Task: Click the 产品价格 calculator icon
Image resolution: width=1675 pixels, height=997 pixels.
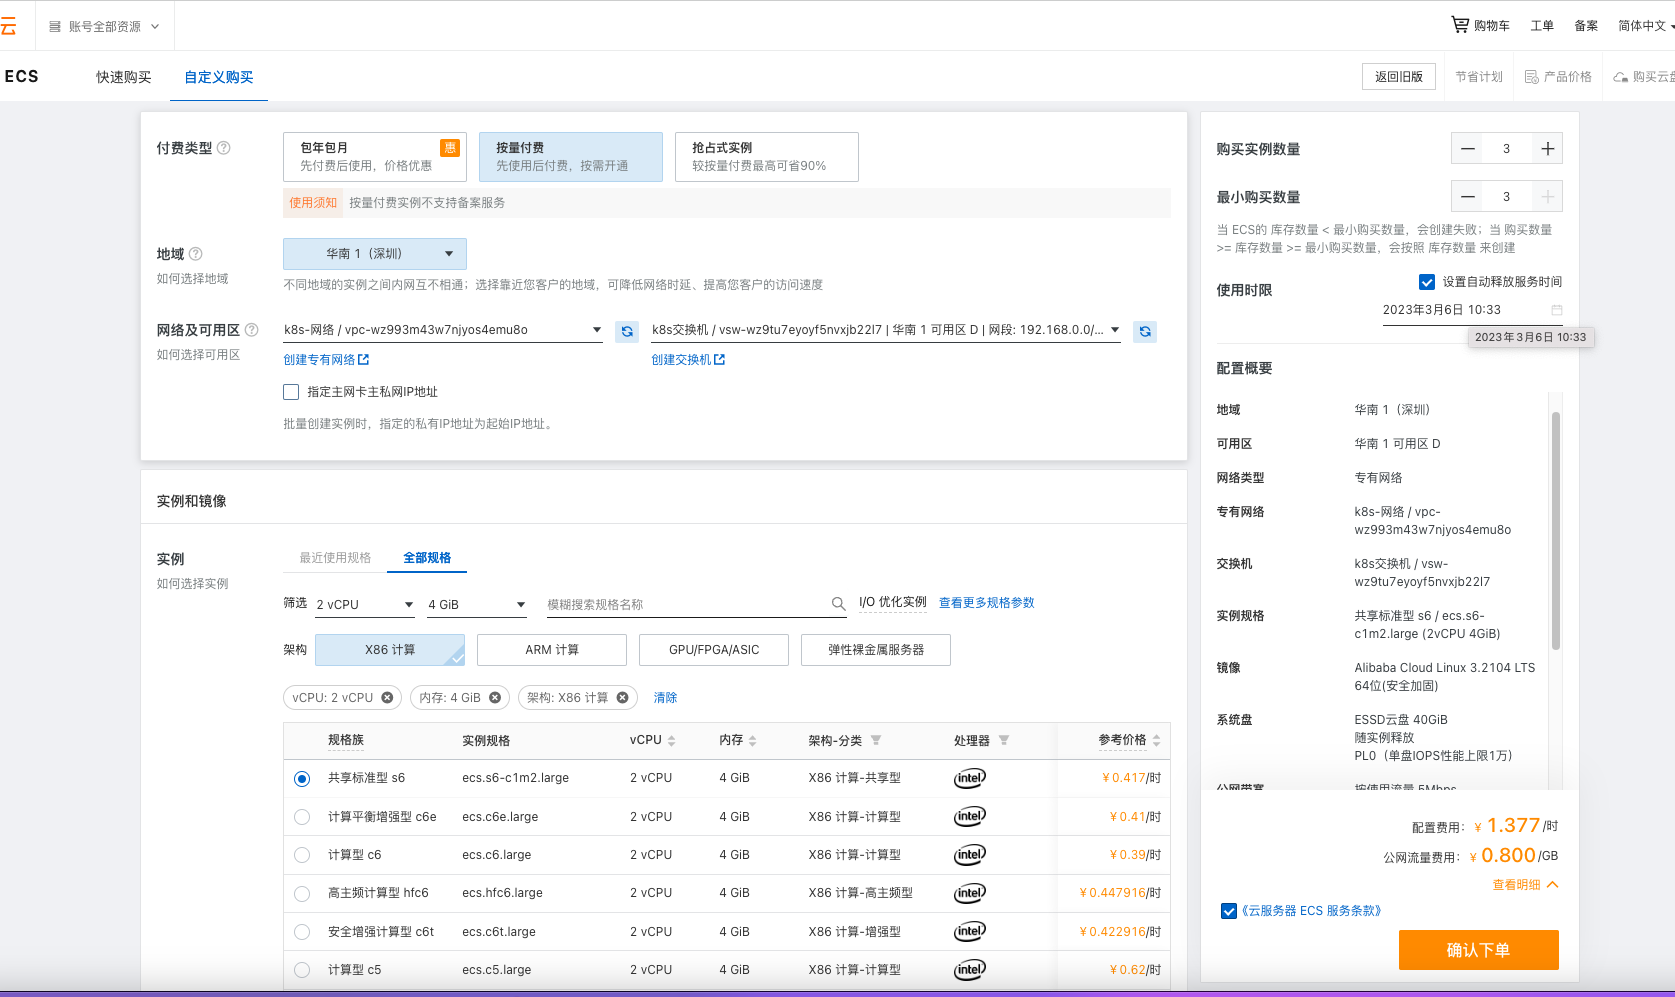Action: (x=1531, y=77)
